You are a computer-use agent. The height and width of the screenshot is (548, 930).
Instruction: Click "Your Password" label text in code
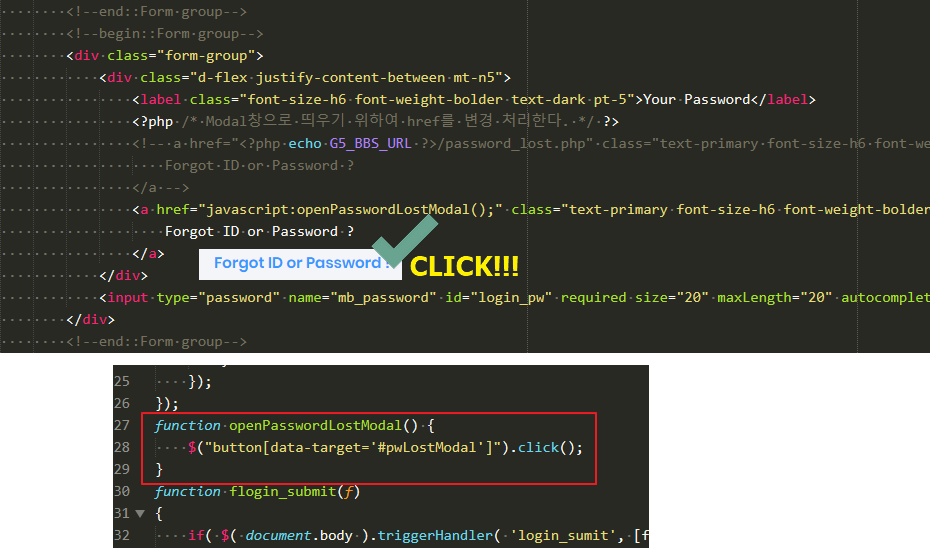click(697, 100)
